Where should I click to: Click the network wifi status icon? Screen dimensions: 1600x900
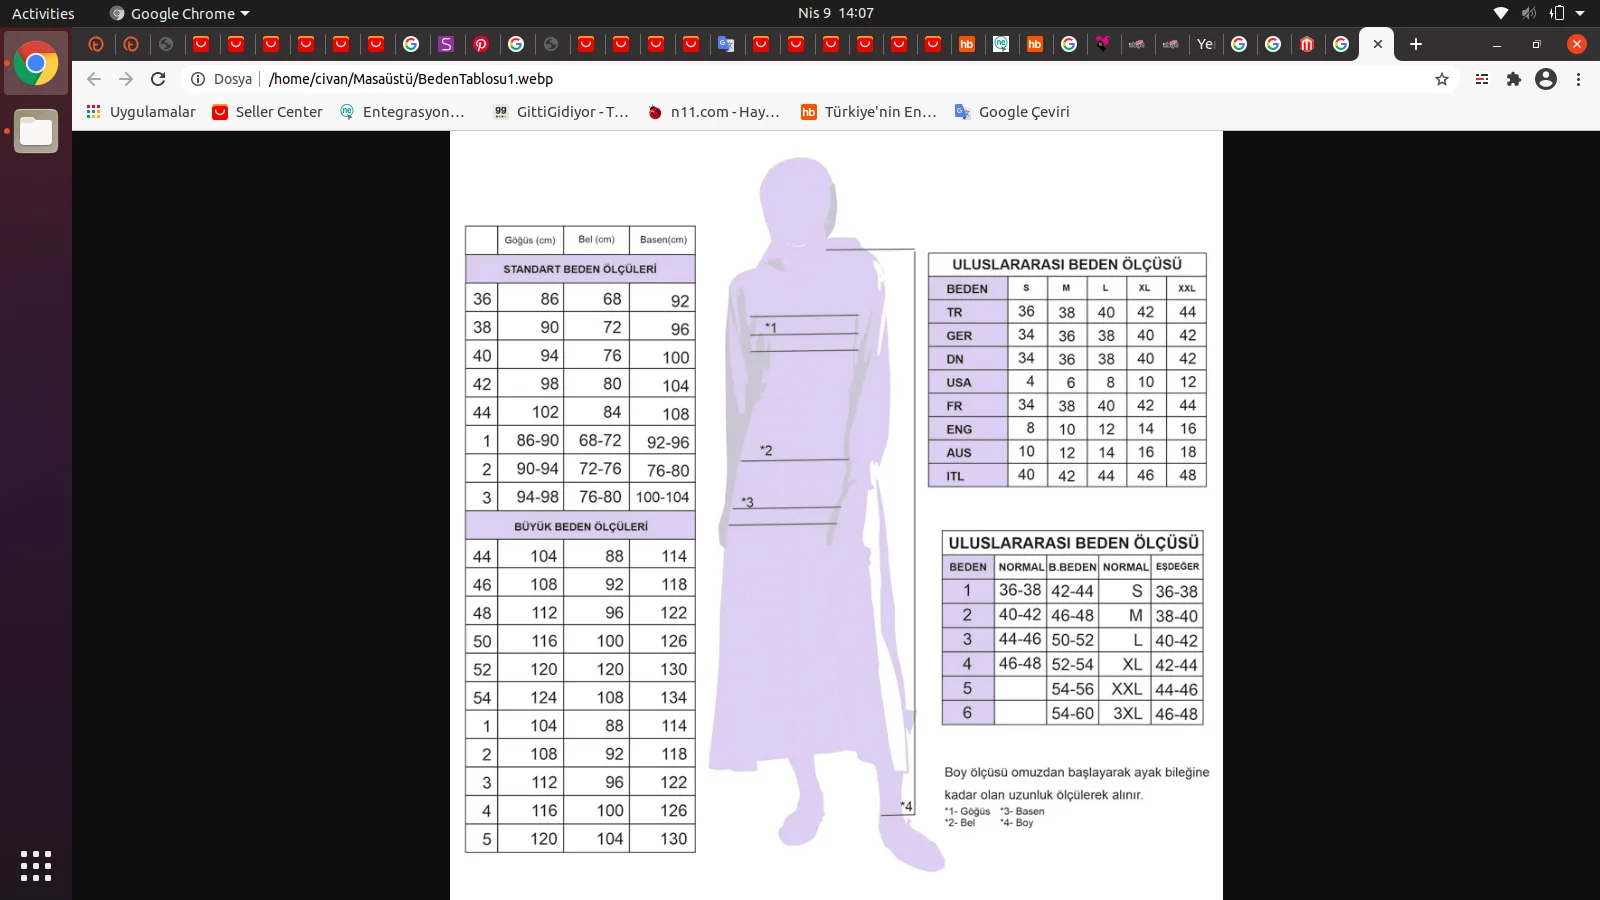pos(1501,13)
